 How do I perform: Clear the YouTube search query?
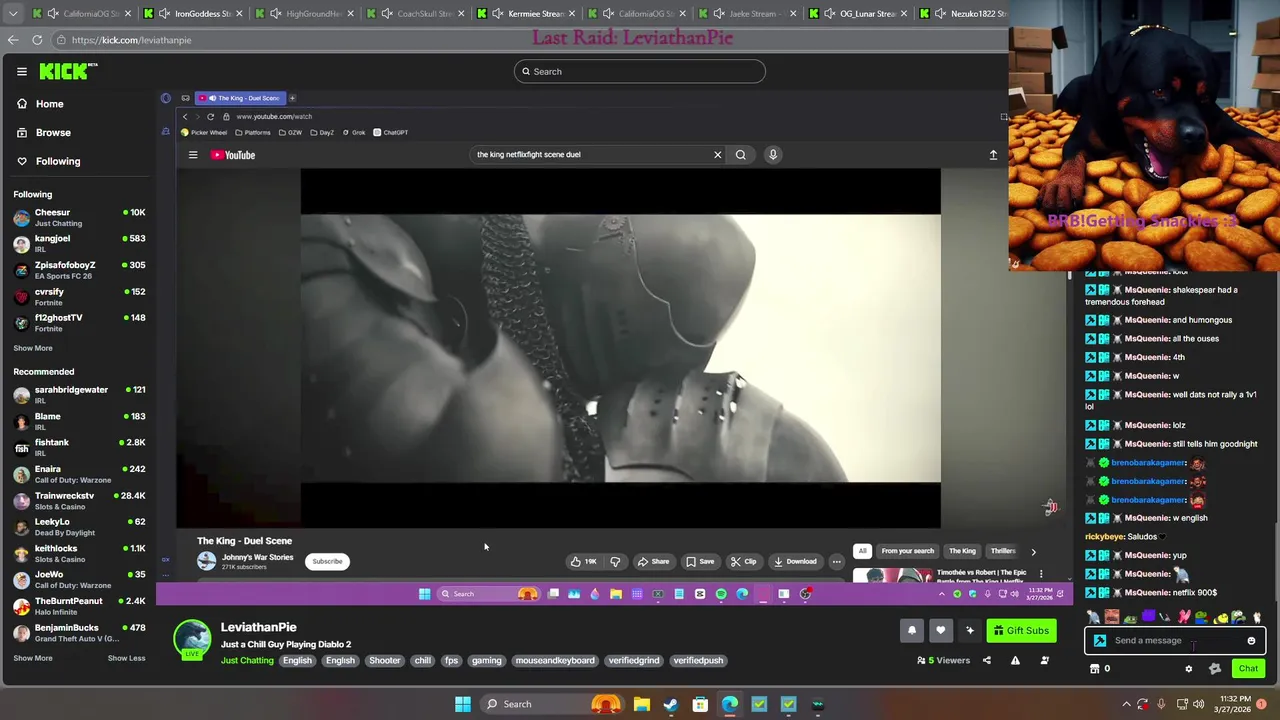coord(717,155)
